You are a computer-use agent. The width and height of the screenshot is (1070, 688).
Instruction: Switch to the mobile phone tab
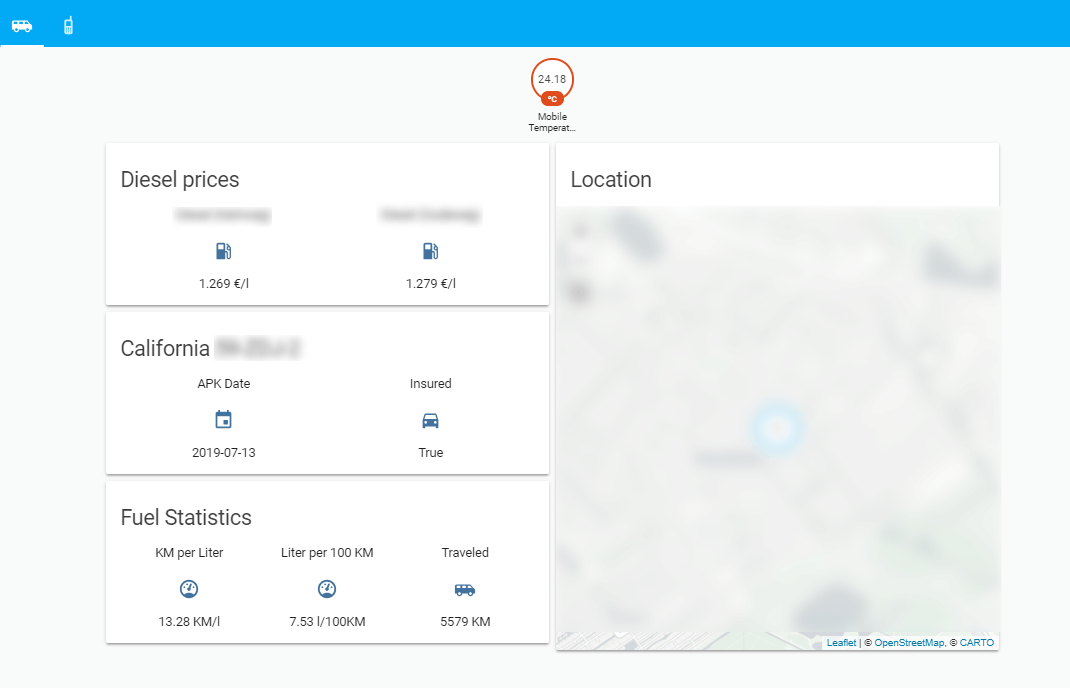pos(68,25)
